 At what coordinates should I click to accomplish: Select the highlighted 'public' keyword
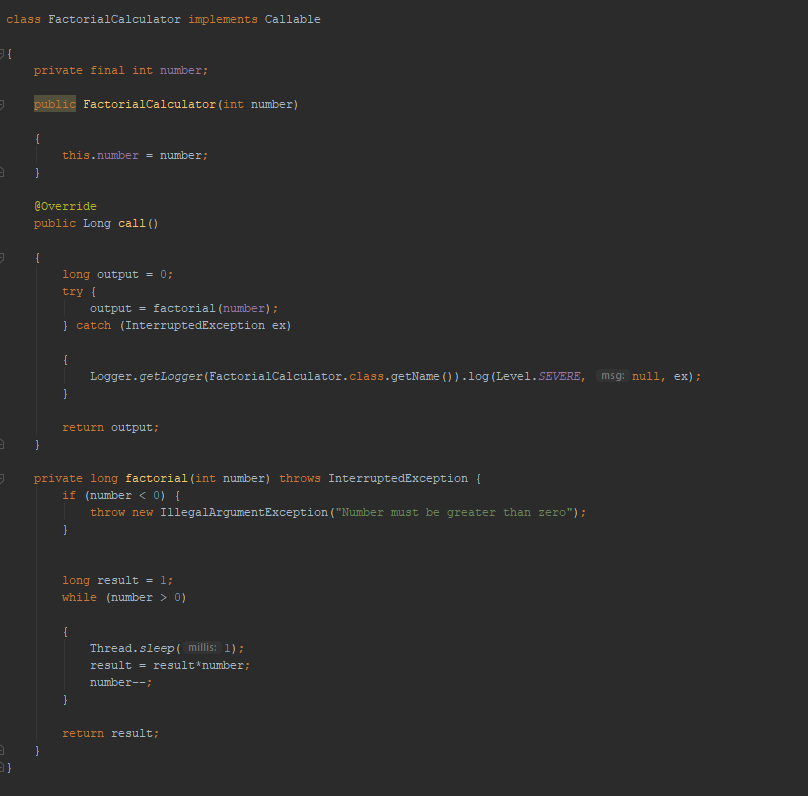[x=54, y=103]
